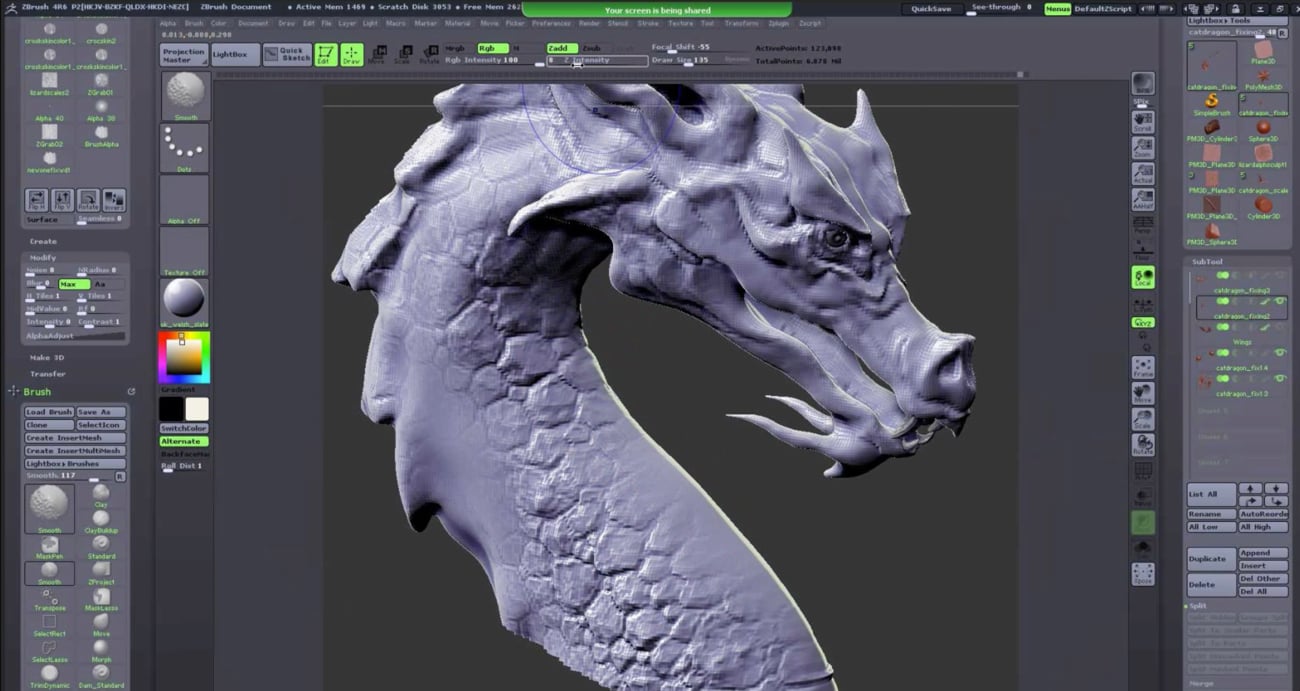
Task: Select the catdragon_fixing2 subtool
Action: 1241,308
